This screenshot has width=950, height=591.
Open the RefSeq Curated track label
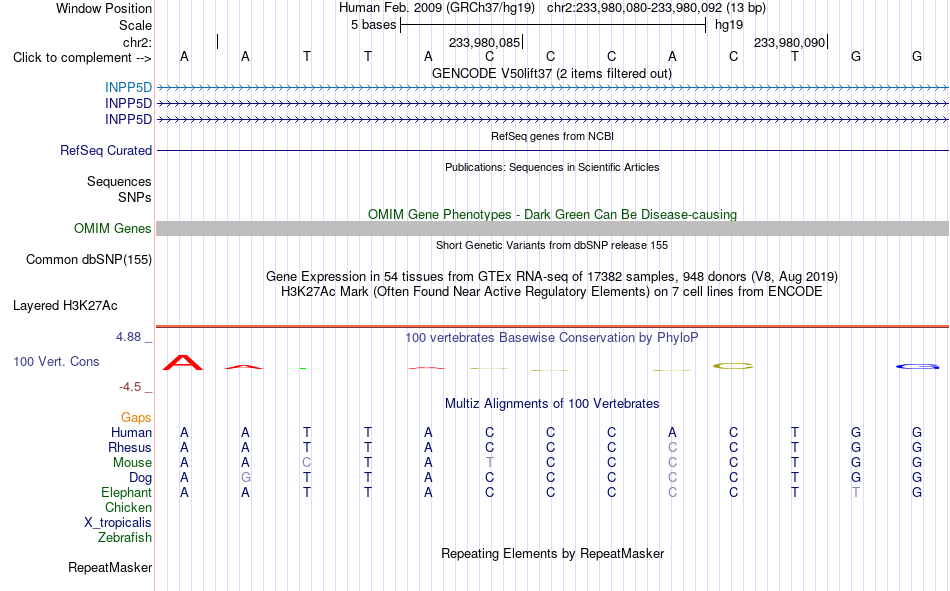pyautogui.click(x=105, y=150)
